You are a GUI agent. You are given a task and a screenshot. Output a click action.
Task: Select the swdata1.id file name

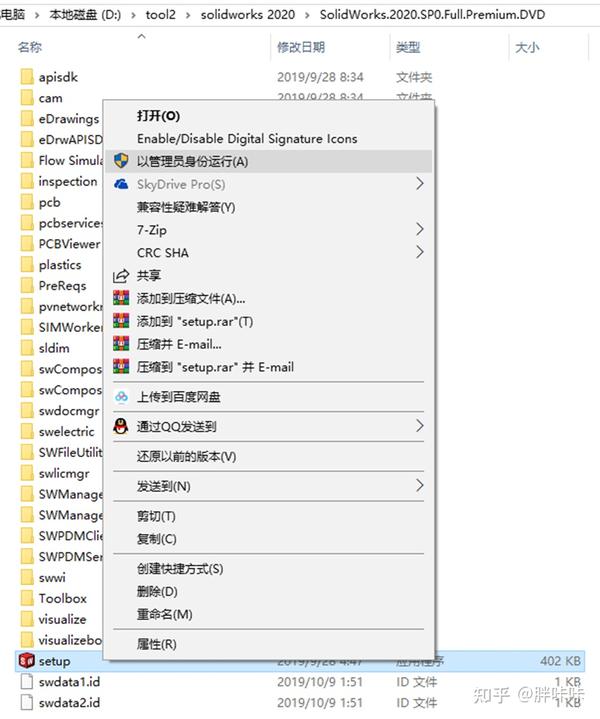69,682
